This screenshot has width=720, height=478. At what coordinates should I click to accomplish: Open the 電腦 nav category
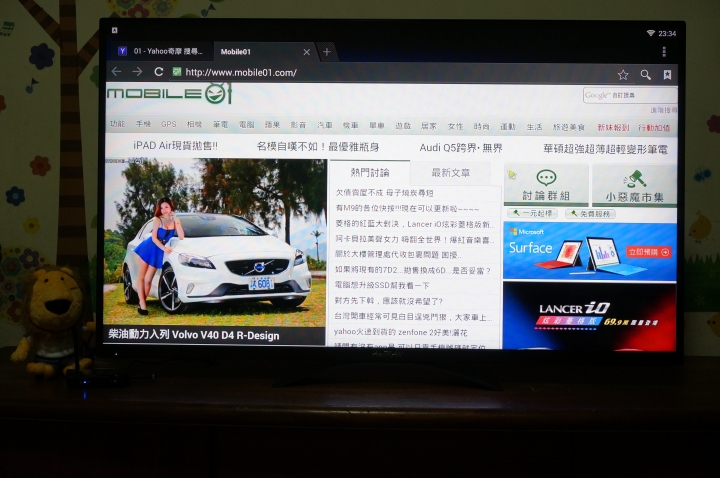[247, 124]
